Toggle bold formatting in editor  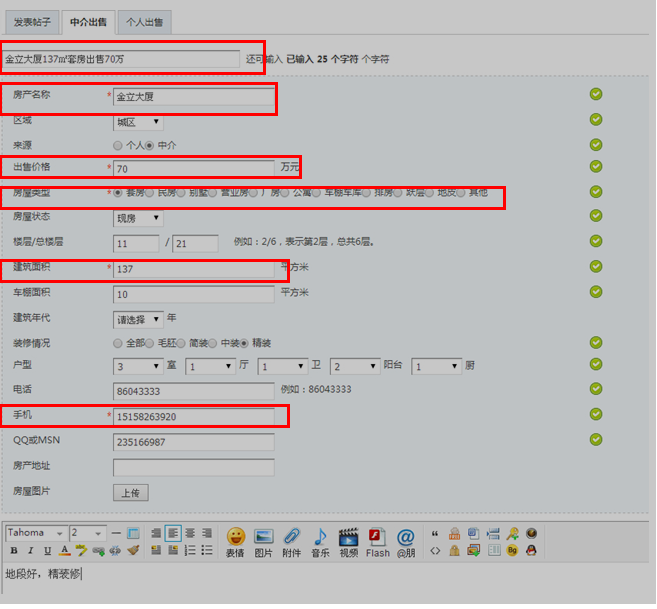pyautogui.click(x=14, y=550)
